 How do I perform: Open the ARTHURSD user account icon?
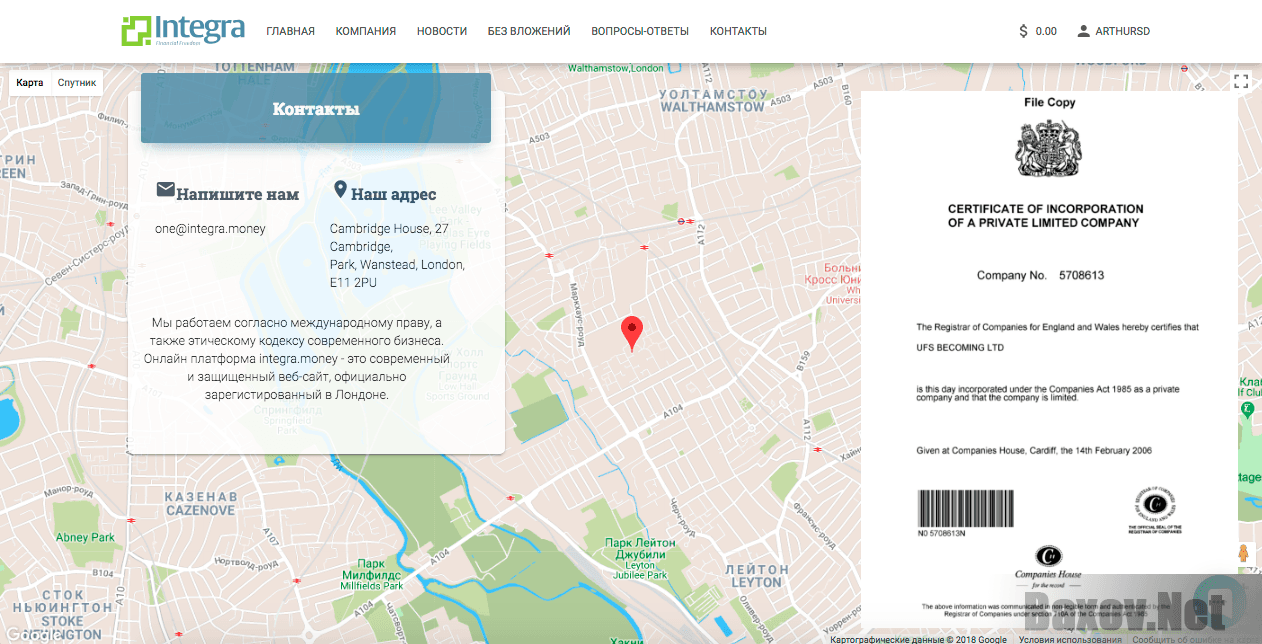[x=1083, y=31]
